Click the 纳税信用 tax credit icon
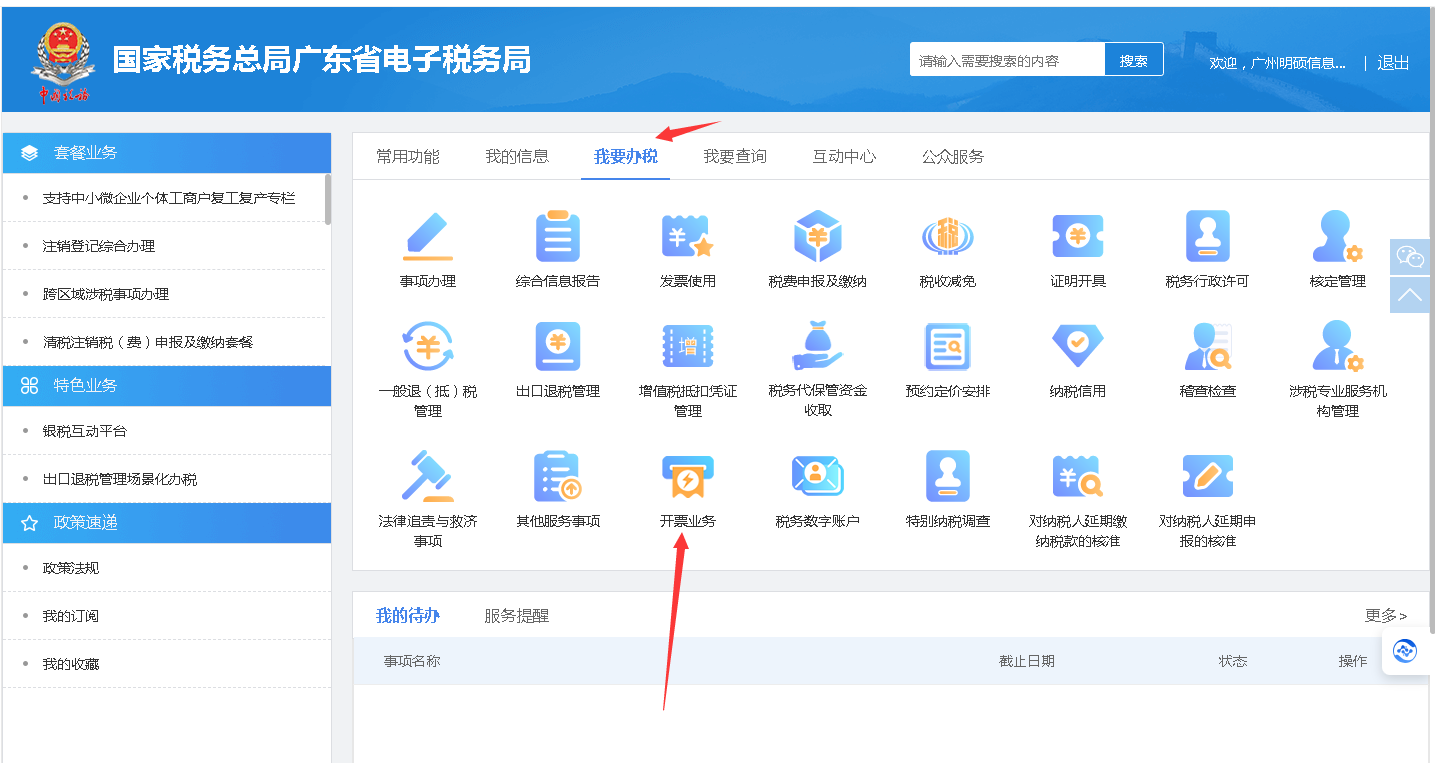This screenshot has width=1435, height=763. (1077, 348)
